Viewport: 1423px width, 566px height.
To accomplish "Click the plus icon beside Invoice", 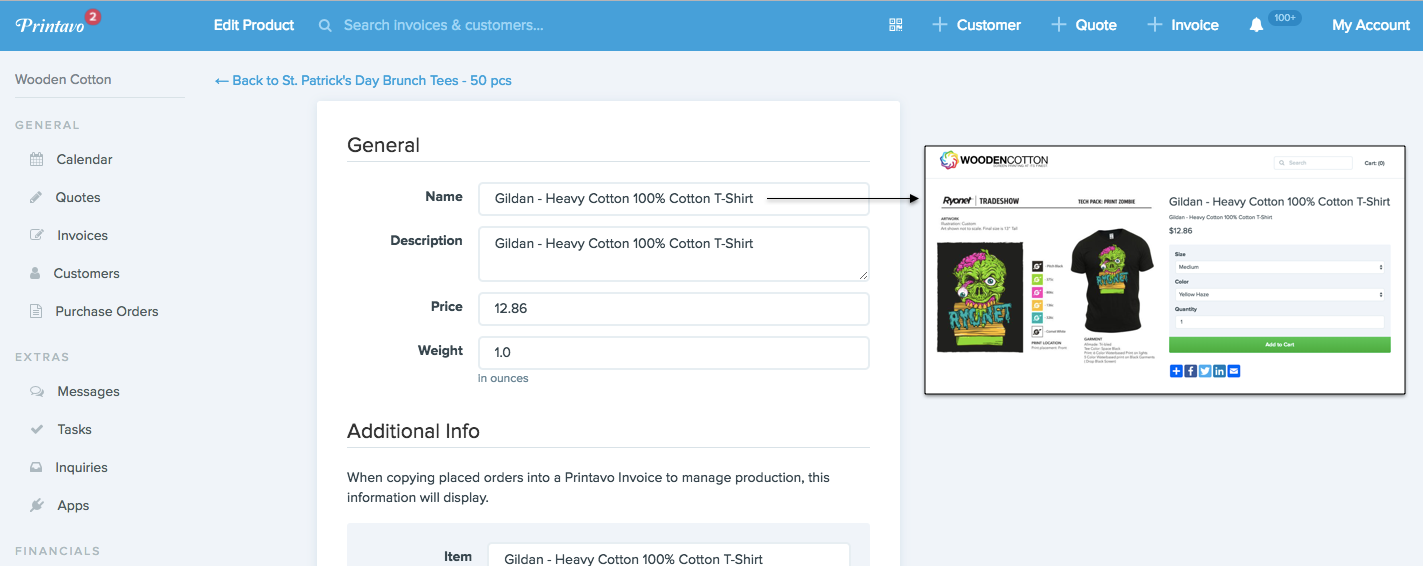I will [x=1155, y=25].
